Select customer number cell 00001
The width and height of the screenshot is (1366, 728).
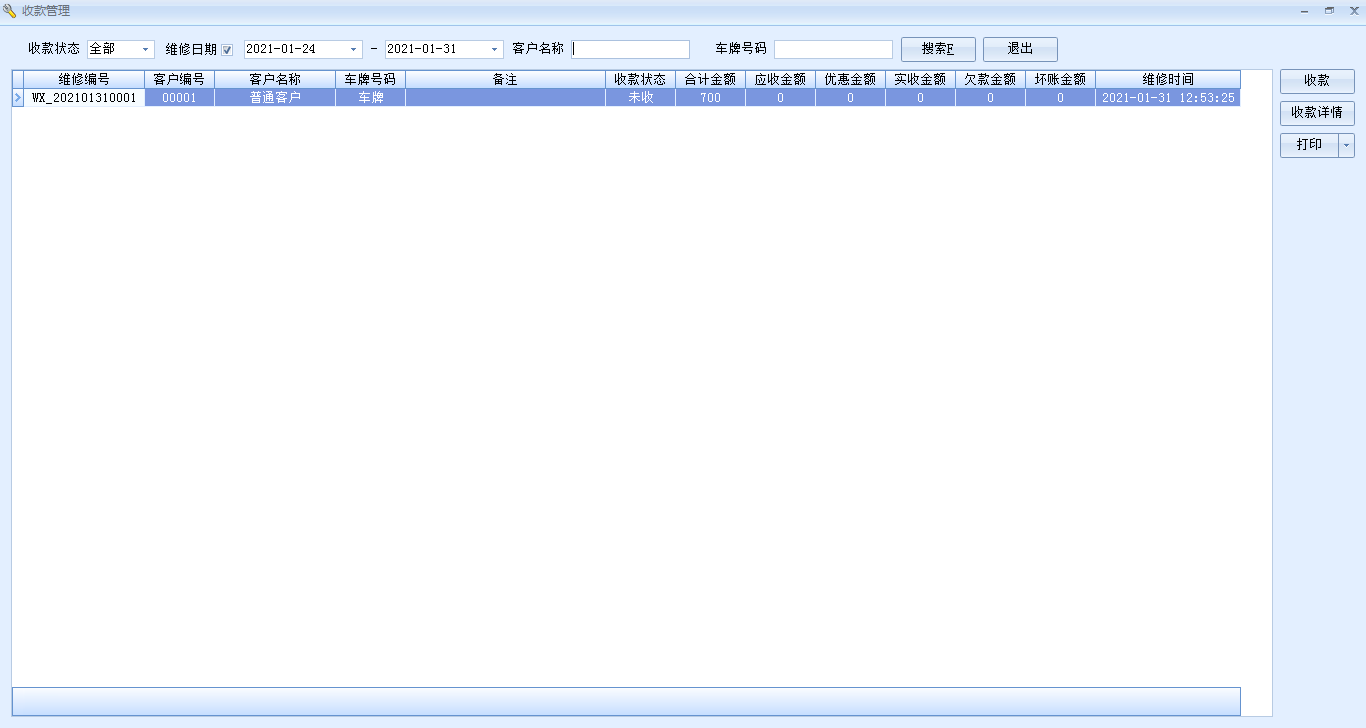[x=180, y=98]
